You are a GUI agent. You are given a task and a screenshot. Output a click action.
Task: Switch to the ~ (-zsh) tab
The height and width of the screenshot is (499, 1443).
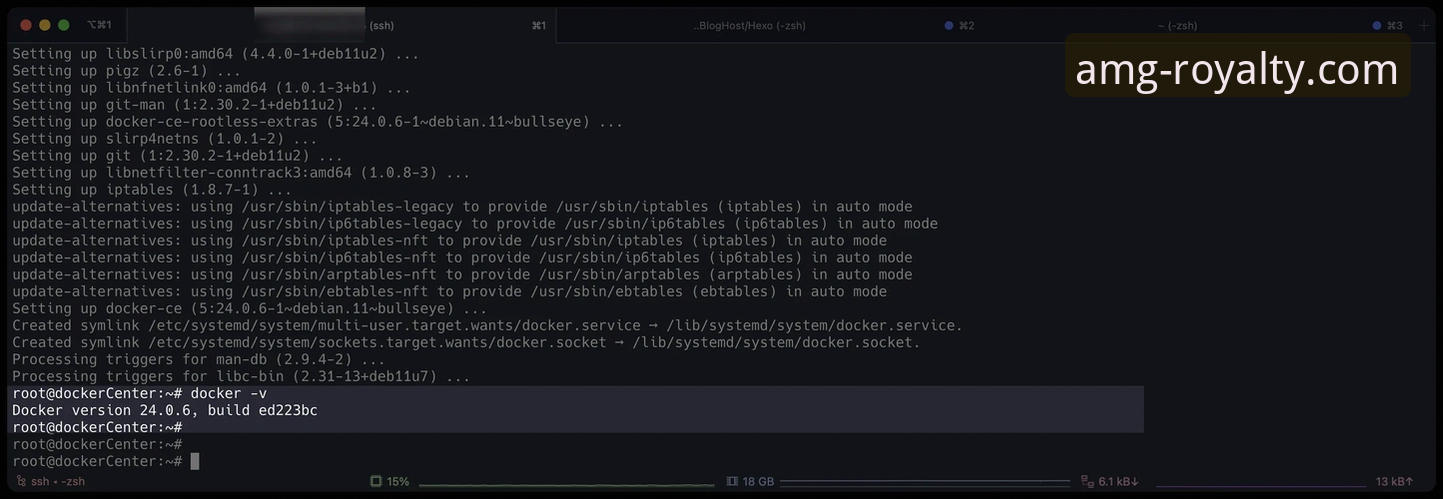tap(1177, 25)
